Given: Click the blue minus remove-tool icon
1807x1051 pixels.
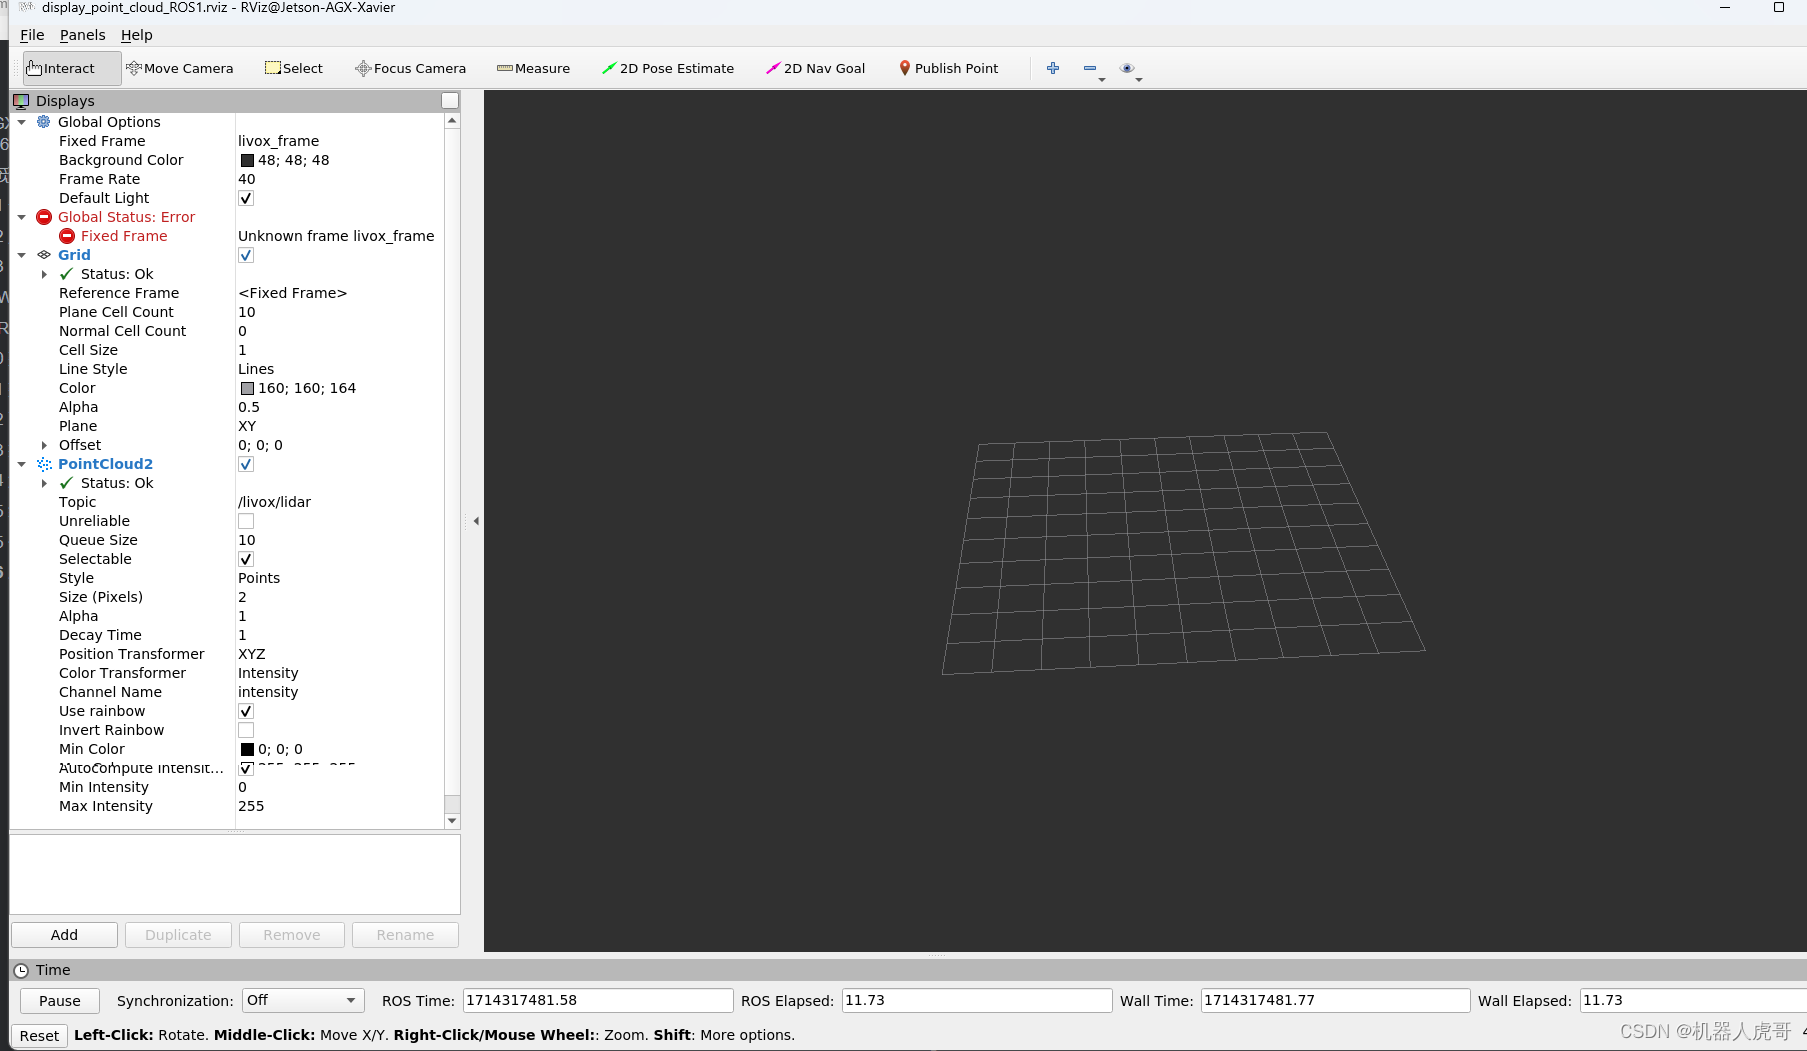Looking at the screenshot, I should (1089, 68).
